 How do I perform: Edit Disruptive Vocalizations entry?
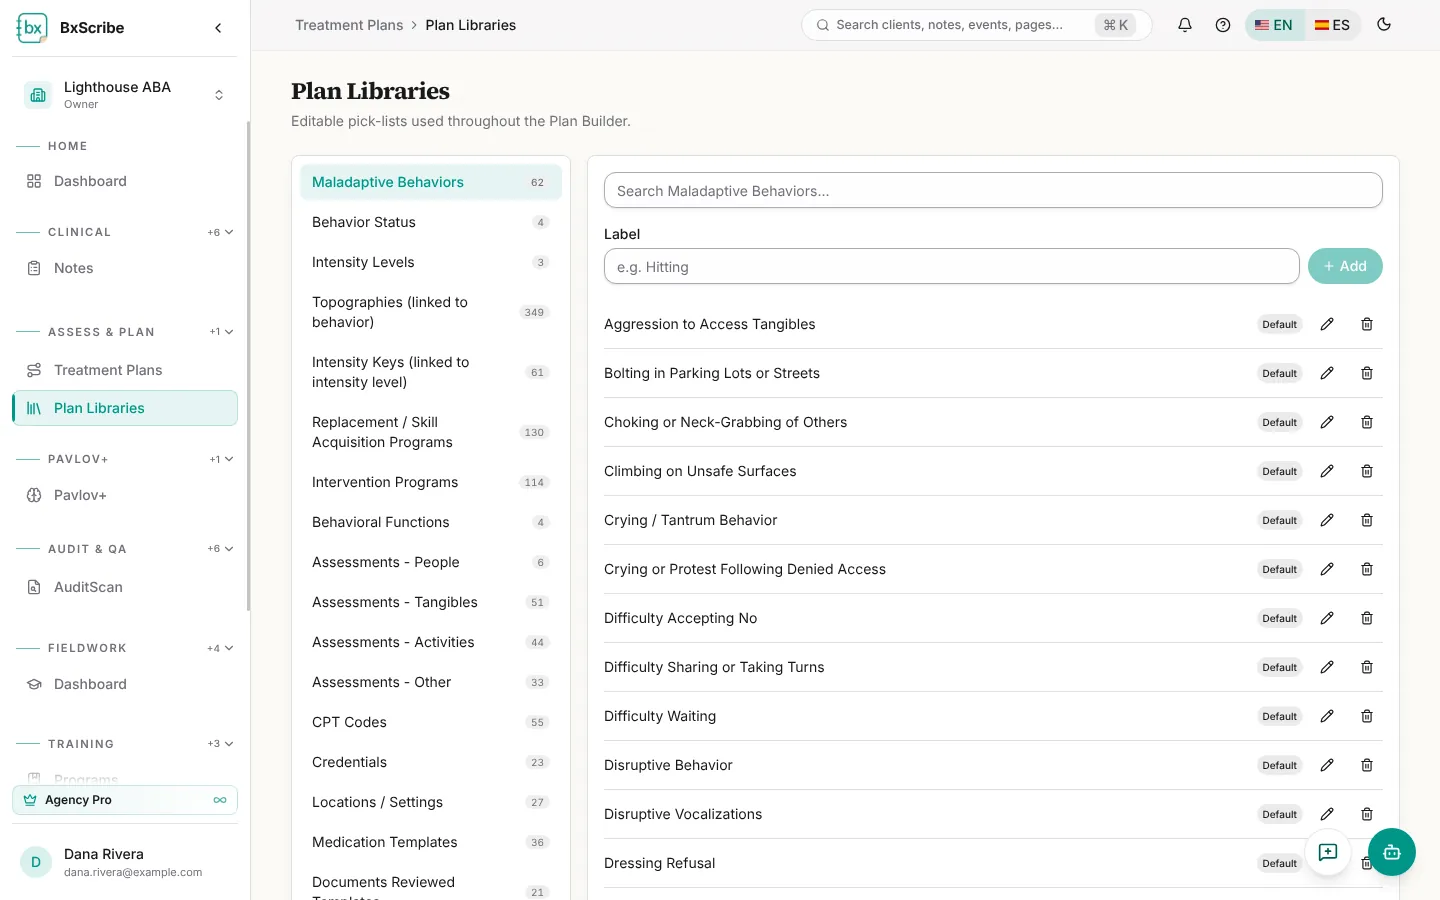coord(1327,814)
